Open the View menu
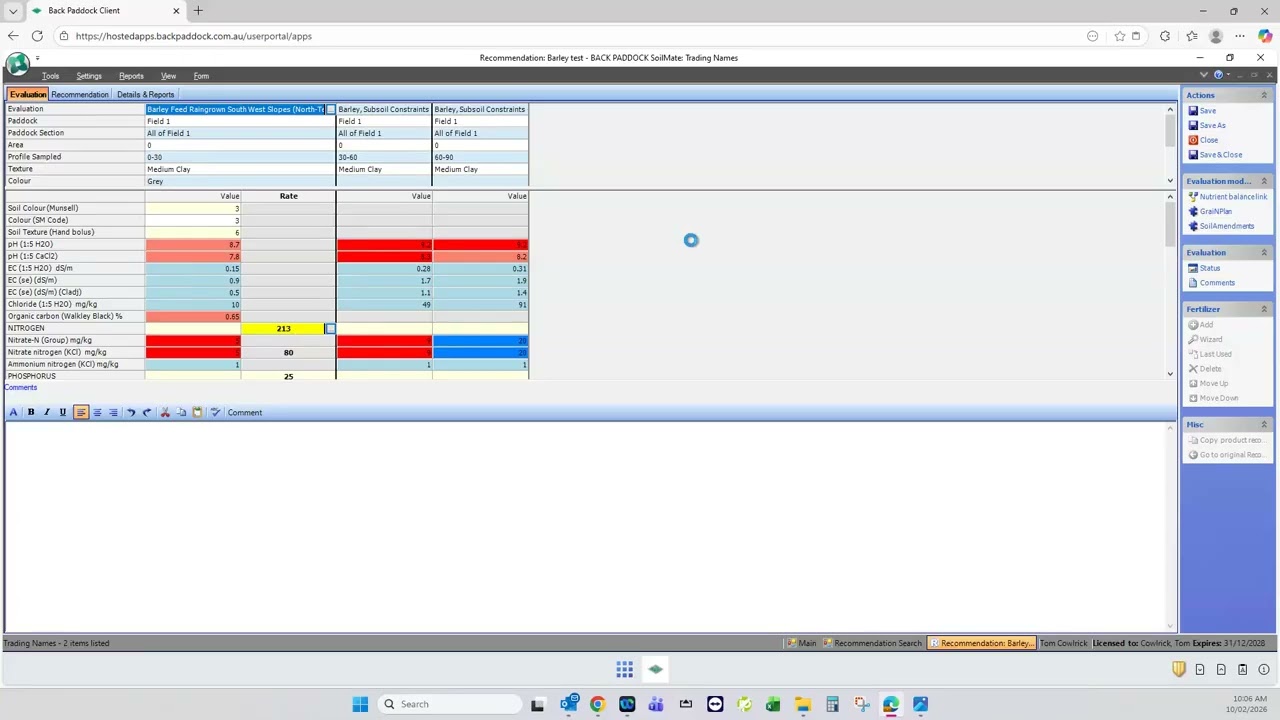This screenshot has width=1280, height=720. click(x=168, y=76)
